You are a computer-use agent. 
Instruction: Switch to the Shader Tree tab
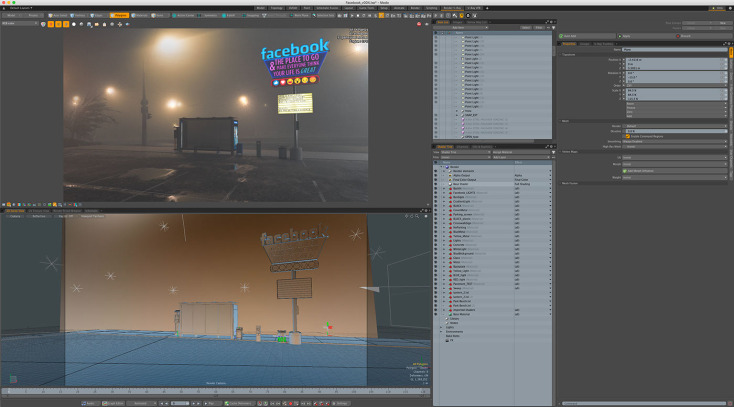click(443, 146)
